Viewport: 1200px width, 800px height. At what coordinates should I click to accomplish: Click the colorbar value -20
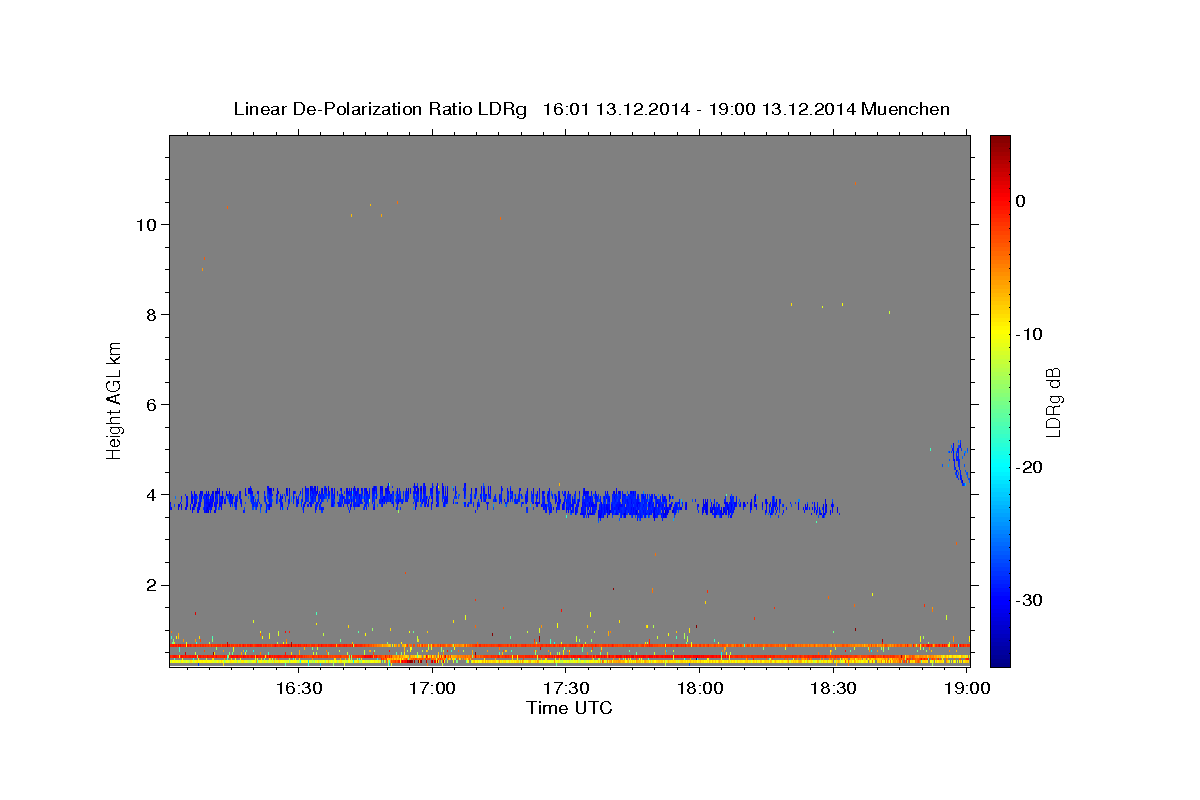[1030, 467]
